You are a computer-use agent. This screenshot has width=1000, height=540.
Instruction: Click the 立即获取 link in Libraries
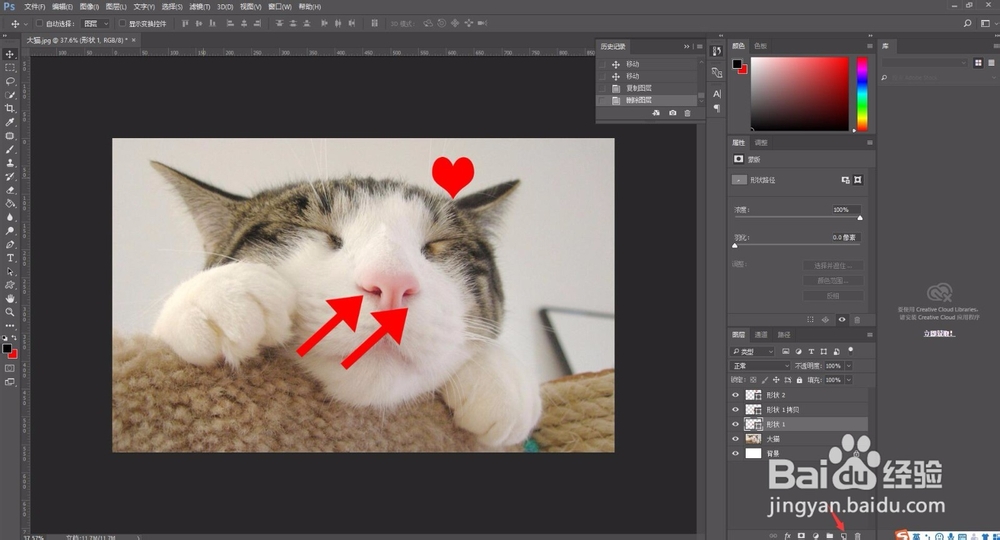(939, 333)
